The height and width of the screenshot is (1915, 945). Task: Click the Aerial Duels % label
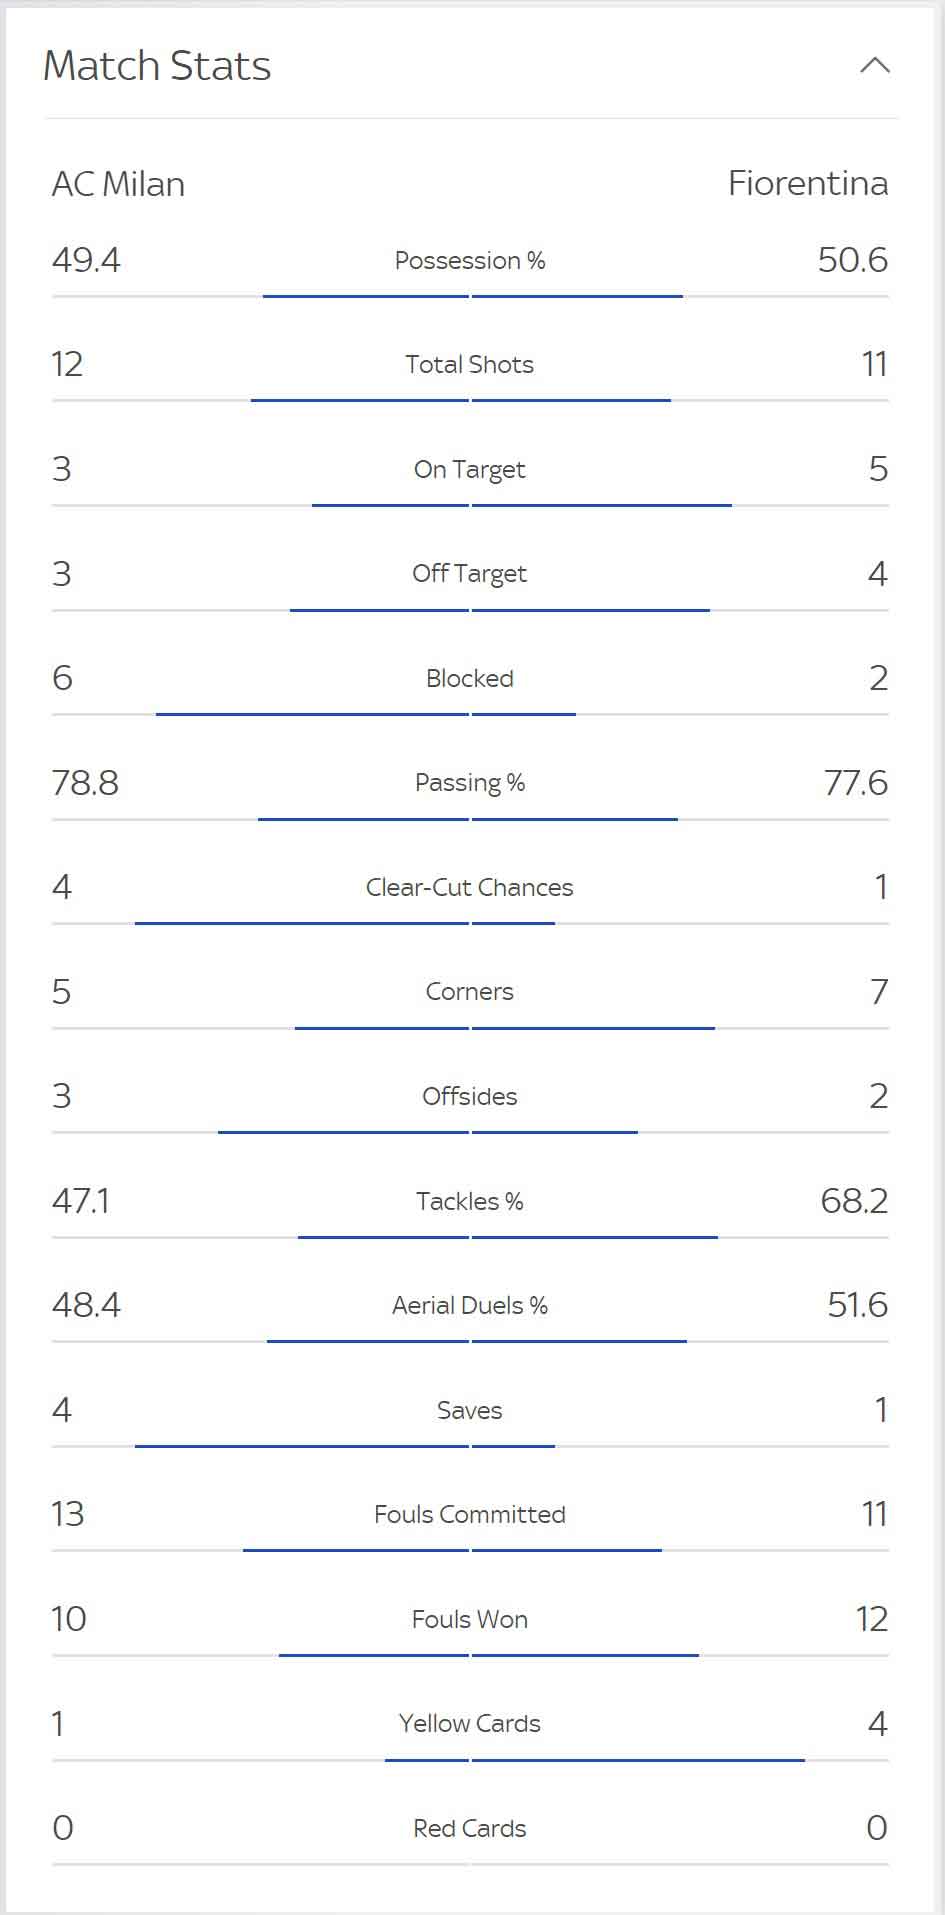470,1306
